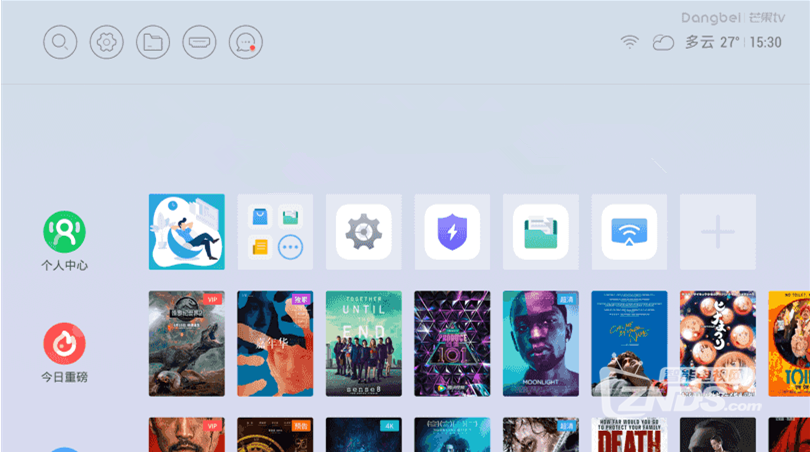Screen dimensions: 810x452
Task: Open the blue-orange hand poster
Action: (275, 344)
